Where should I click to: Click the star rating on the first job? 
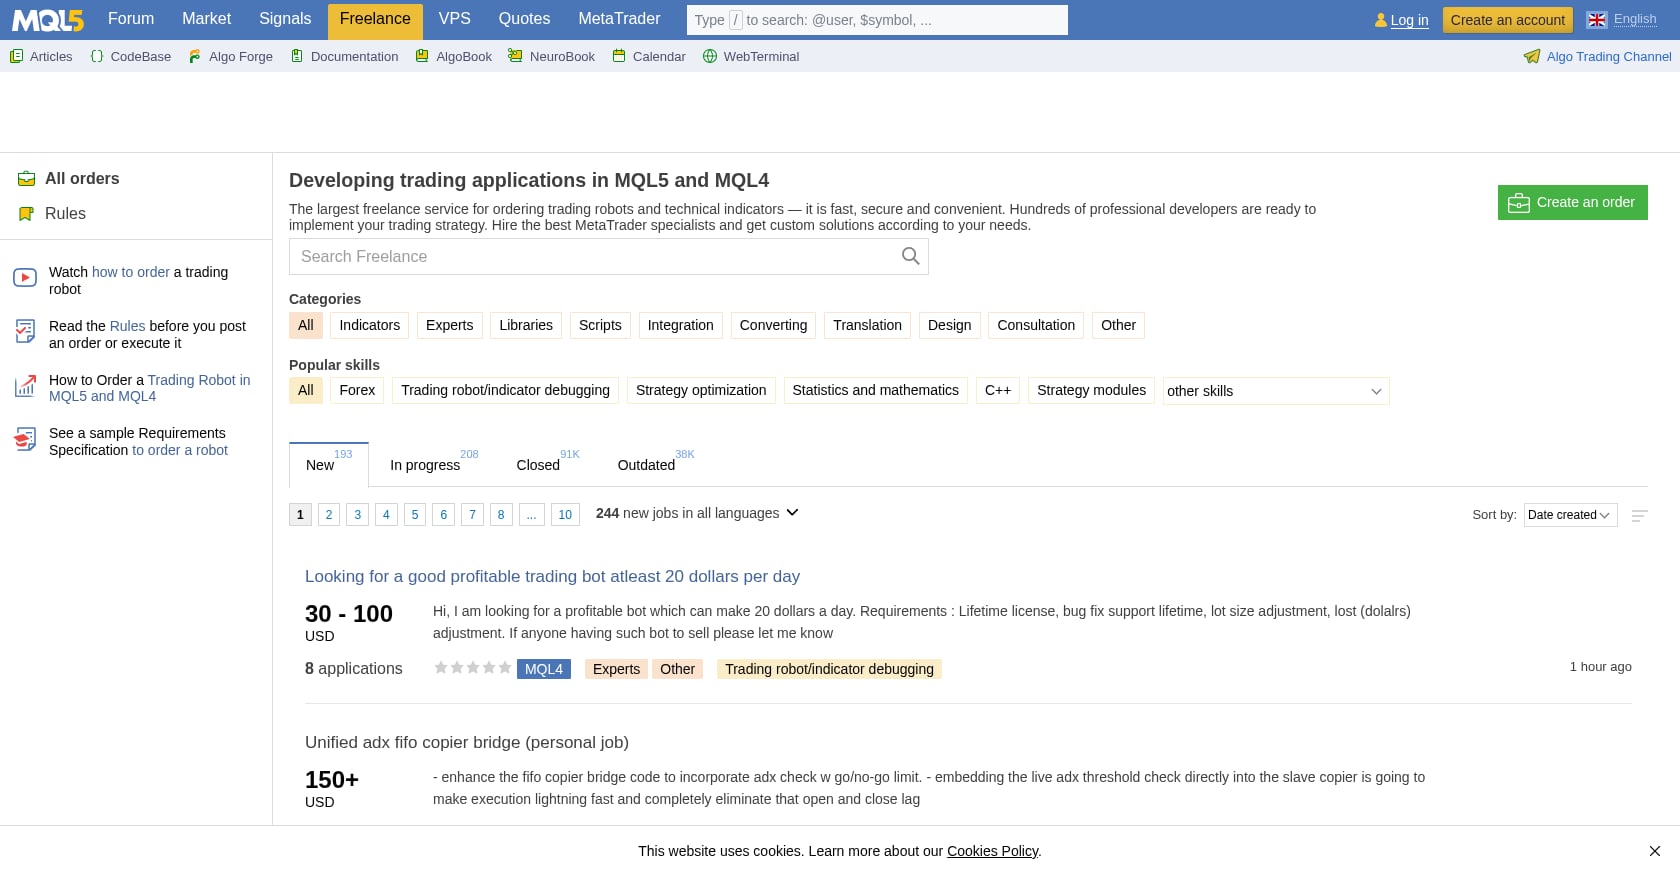[x=472, y=667]
